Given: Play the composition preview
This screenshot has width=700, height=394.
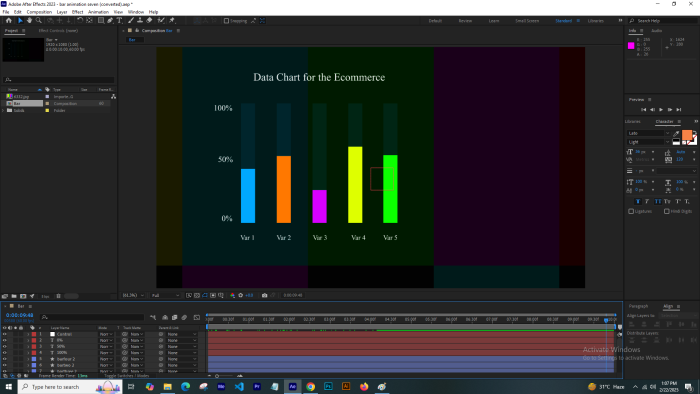Looking at the screenshot, I should pos(661,109).
